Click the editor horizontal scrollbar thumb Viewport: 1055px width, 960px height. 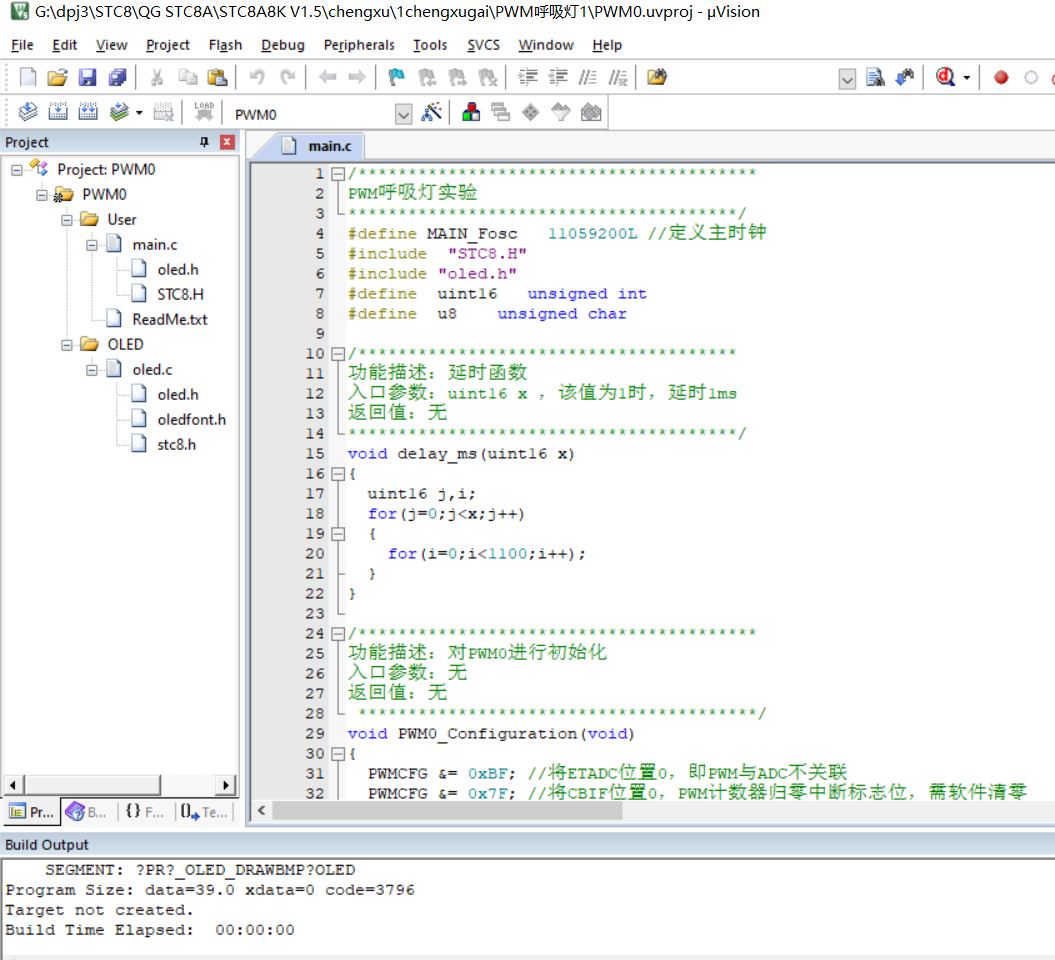coord(447,811)
